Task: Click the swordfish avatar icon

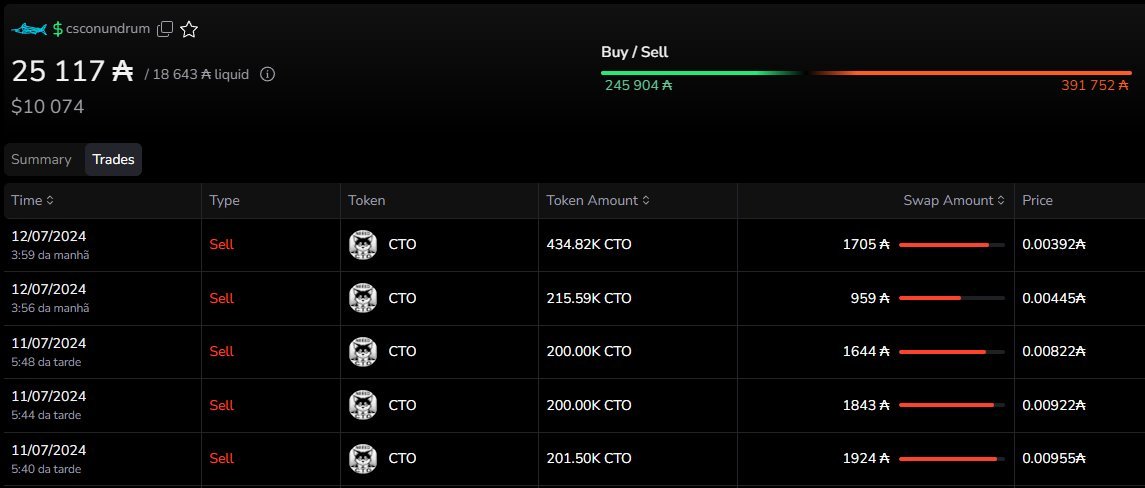Action: [29, 29]
